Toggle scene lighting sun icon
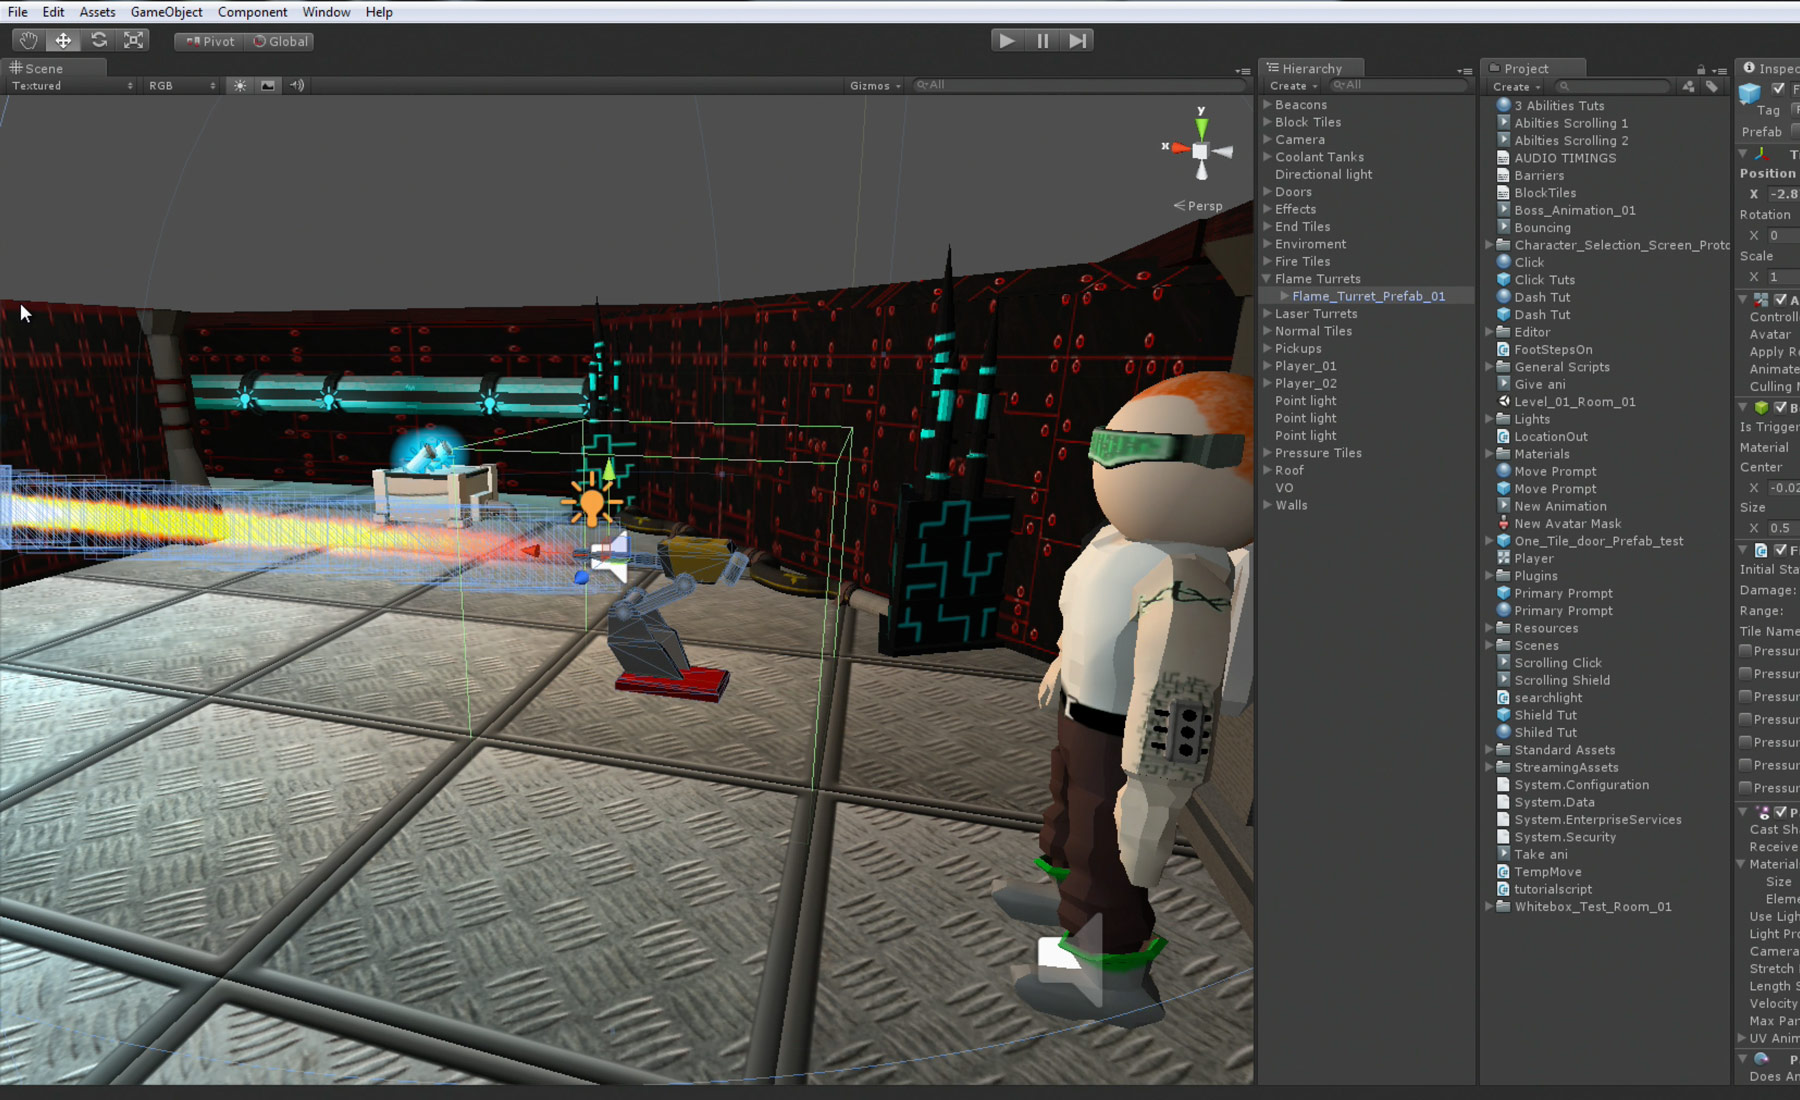Viewport: 1800px width, 1100px height. tap(240, 86)
